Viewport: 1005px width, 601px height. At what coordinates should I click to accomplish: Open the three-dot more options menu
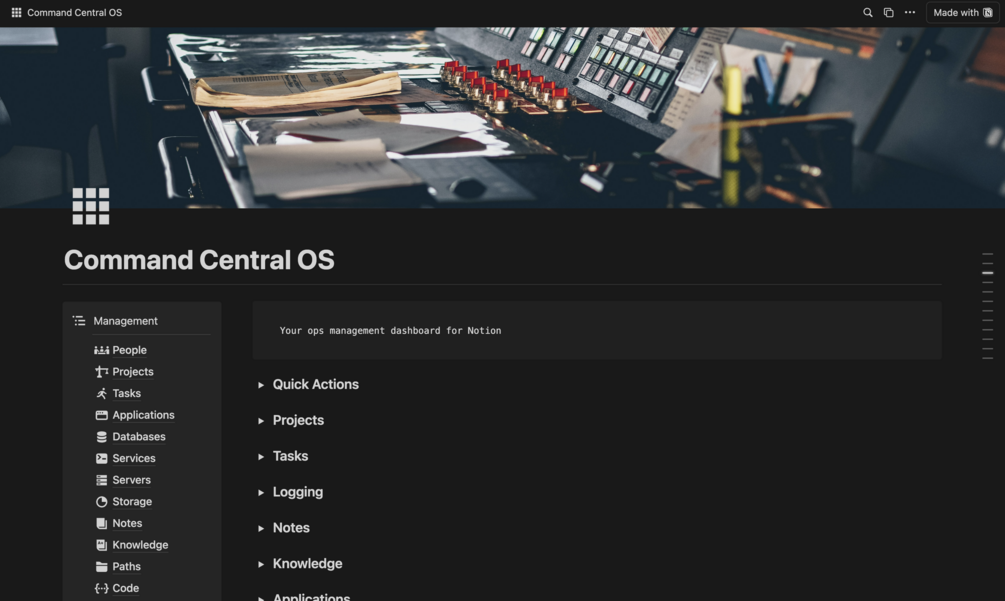click(909, 12)
